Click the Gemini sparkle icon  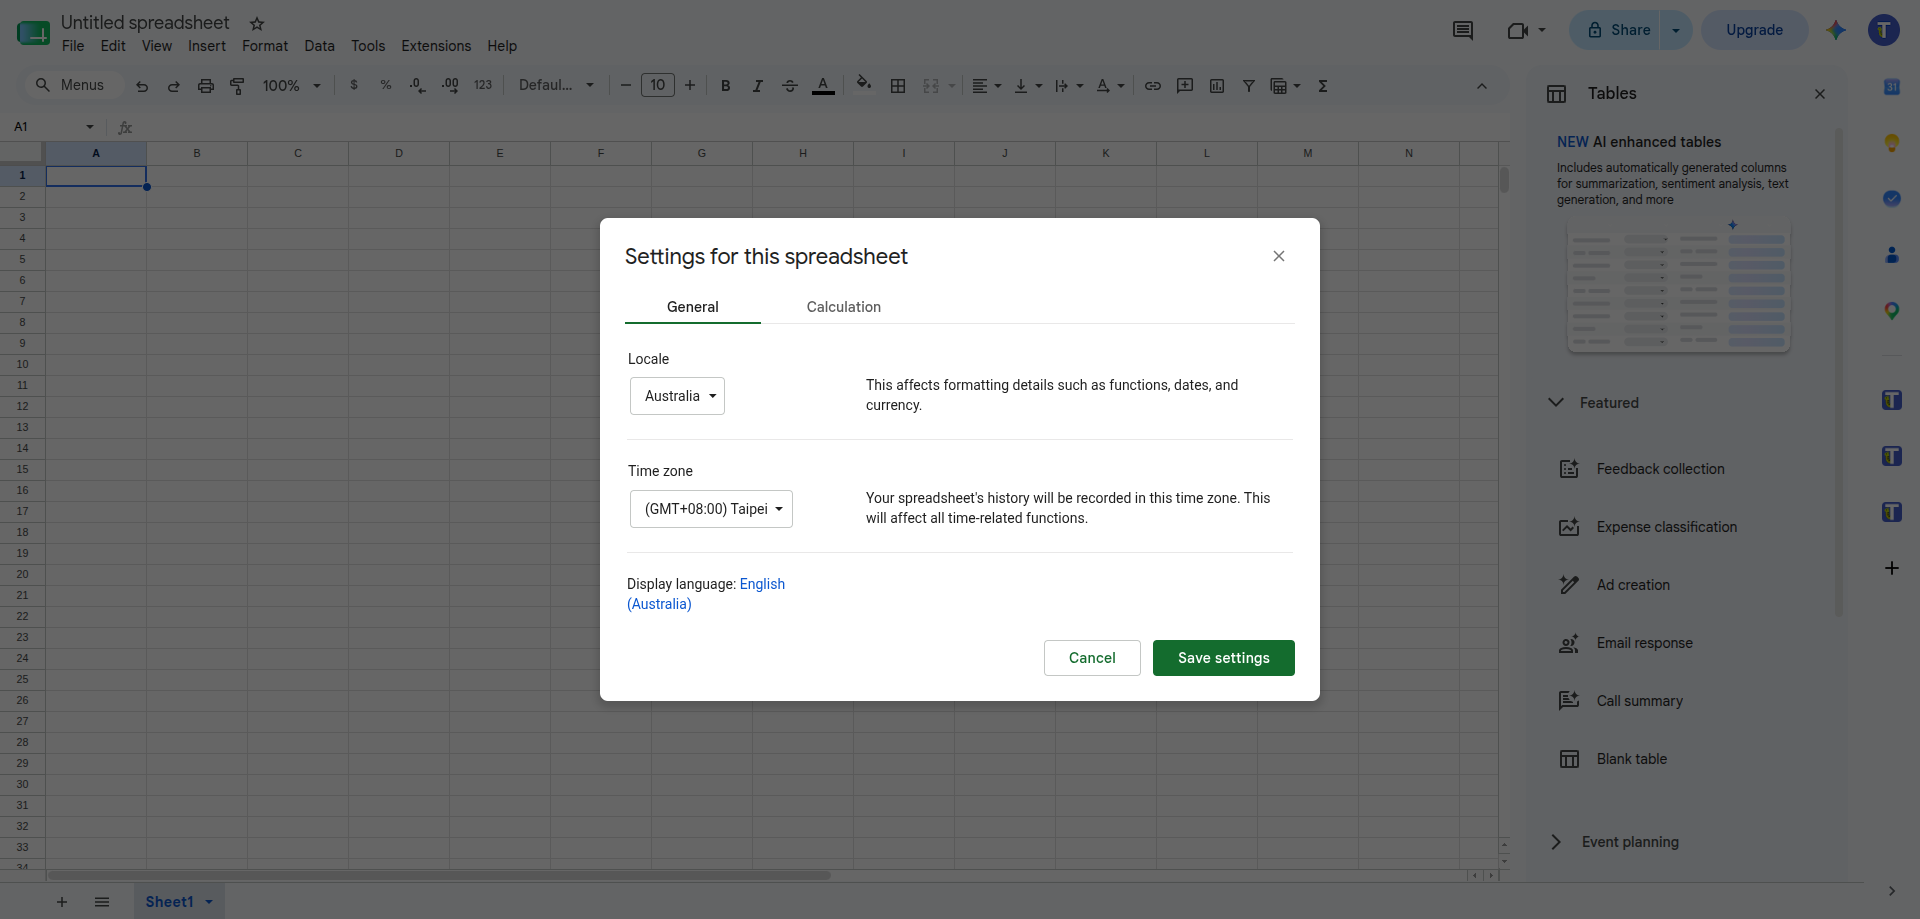(x=1836, y=30)
